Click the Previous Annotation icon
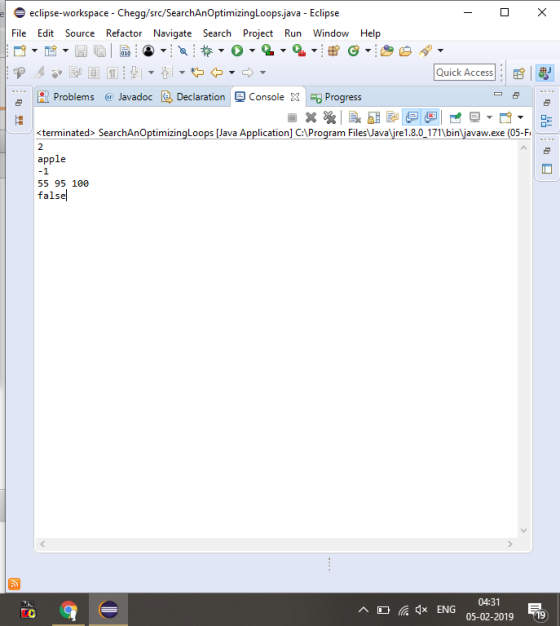This screenshot has height=626, width=560. [167, 72]
